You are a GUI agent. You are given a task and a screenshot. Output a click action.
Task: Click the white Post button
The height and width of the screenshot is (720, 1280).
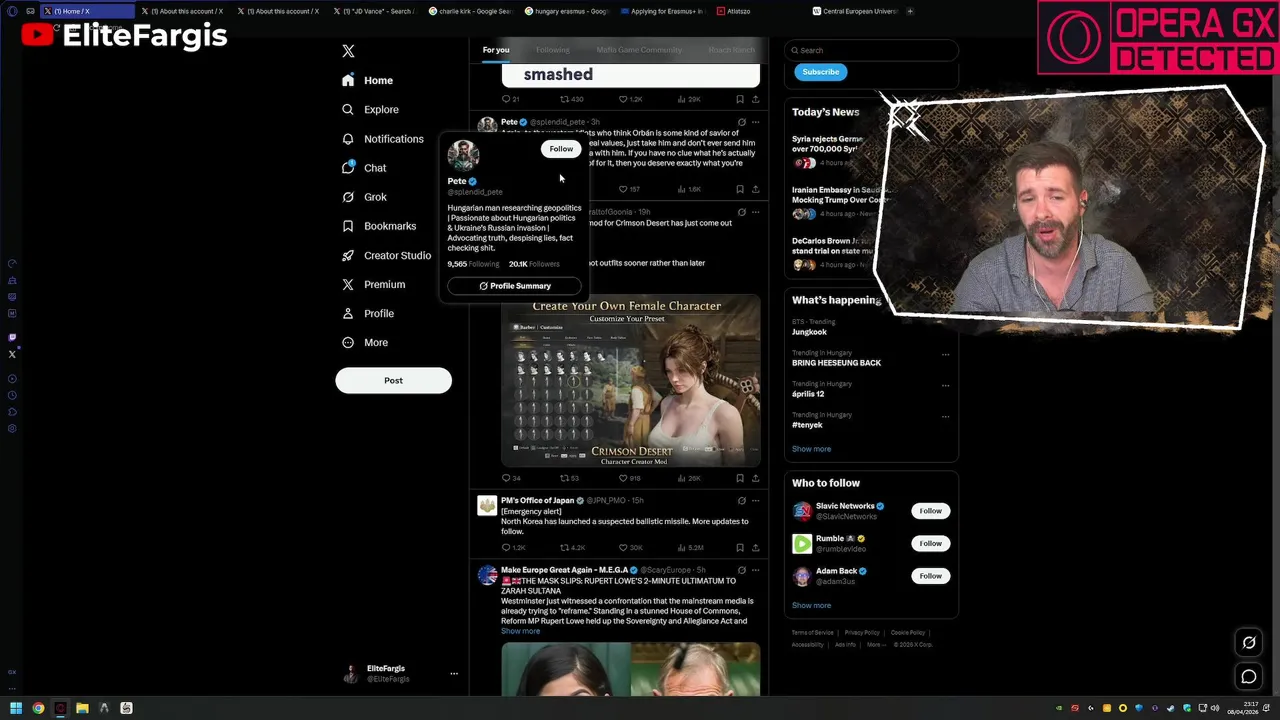coord(393,380)
